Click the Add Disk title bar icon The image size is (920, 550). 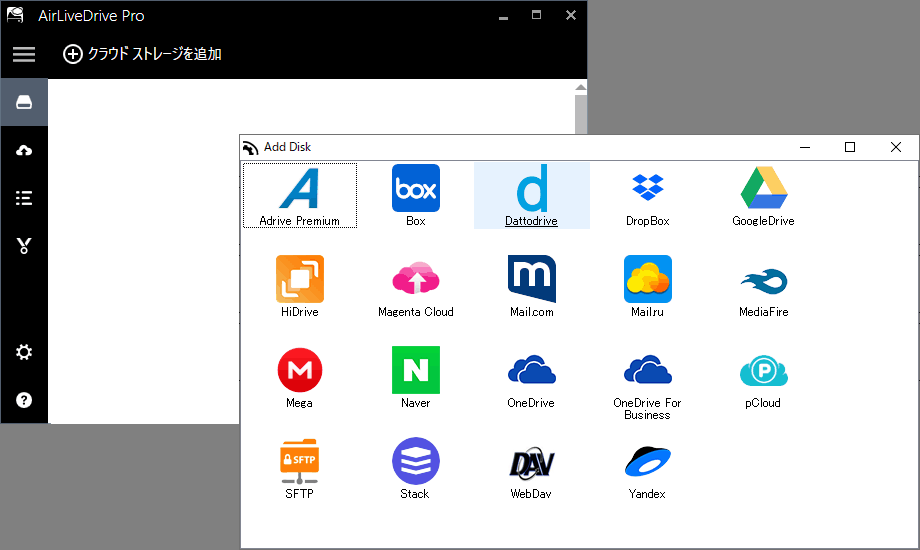pyautogui.click(x=251, y=147)
